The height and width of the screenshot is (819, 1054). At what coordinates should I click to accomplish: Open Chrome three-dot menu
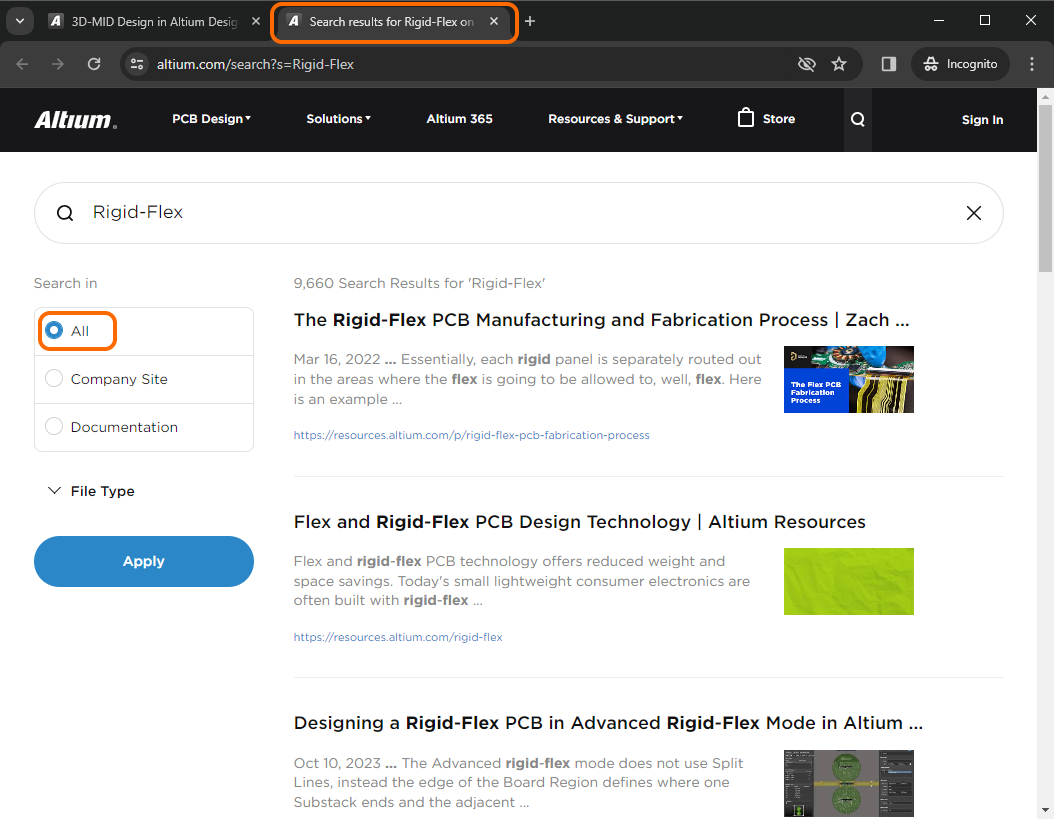point(1032,64)
